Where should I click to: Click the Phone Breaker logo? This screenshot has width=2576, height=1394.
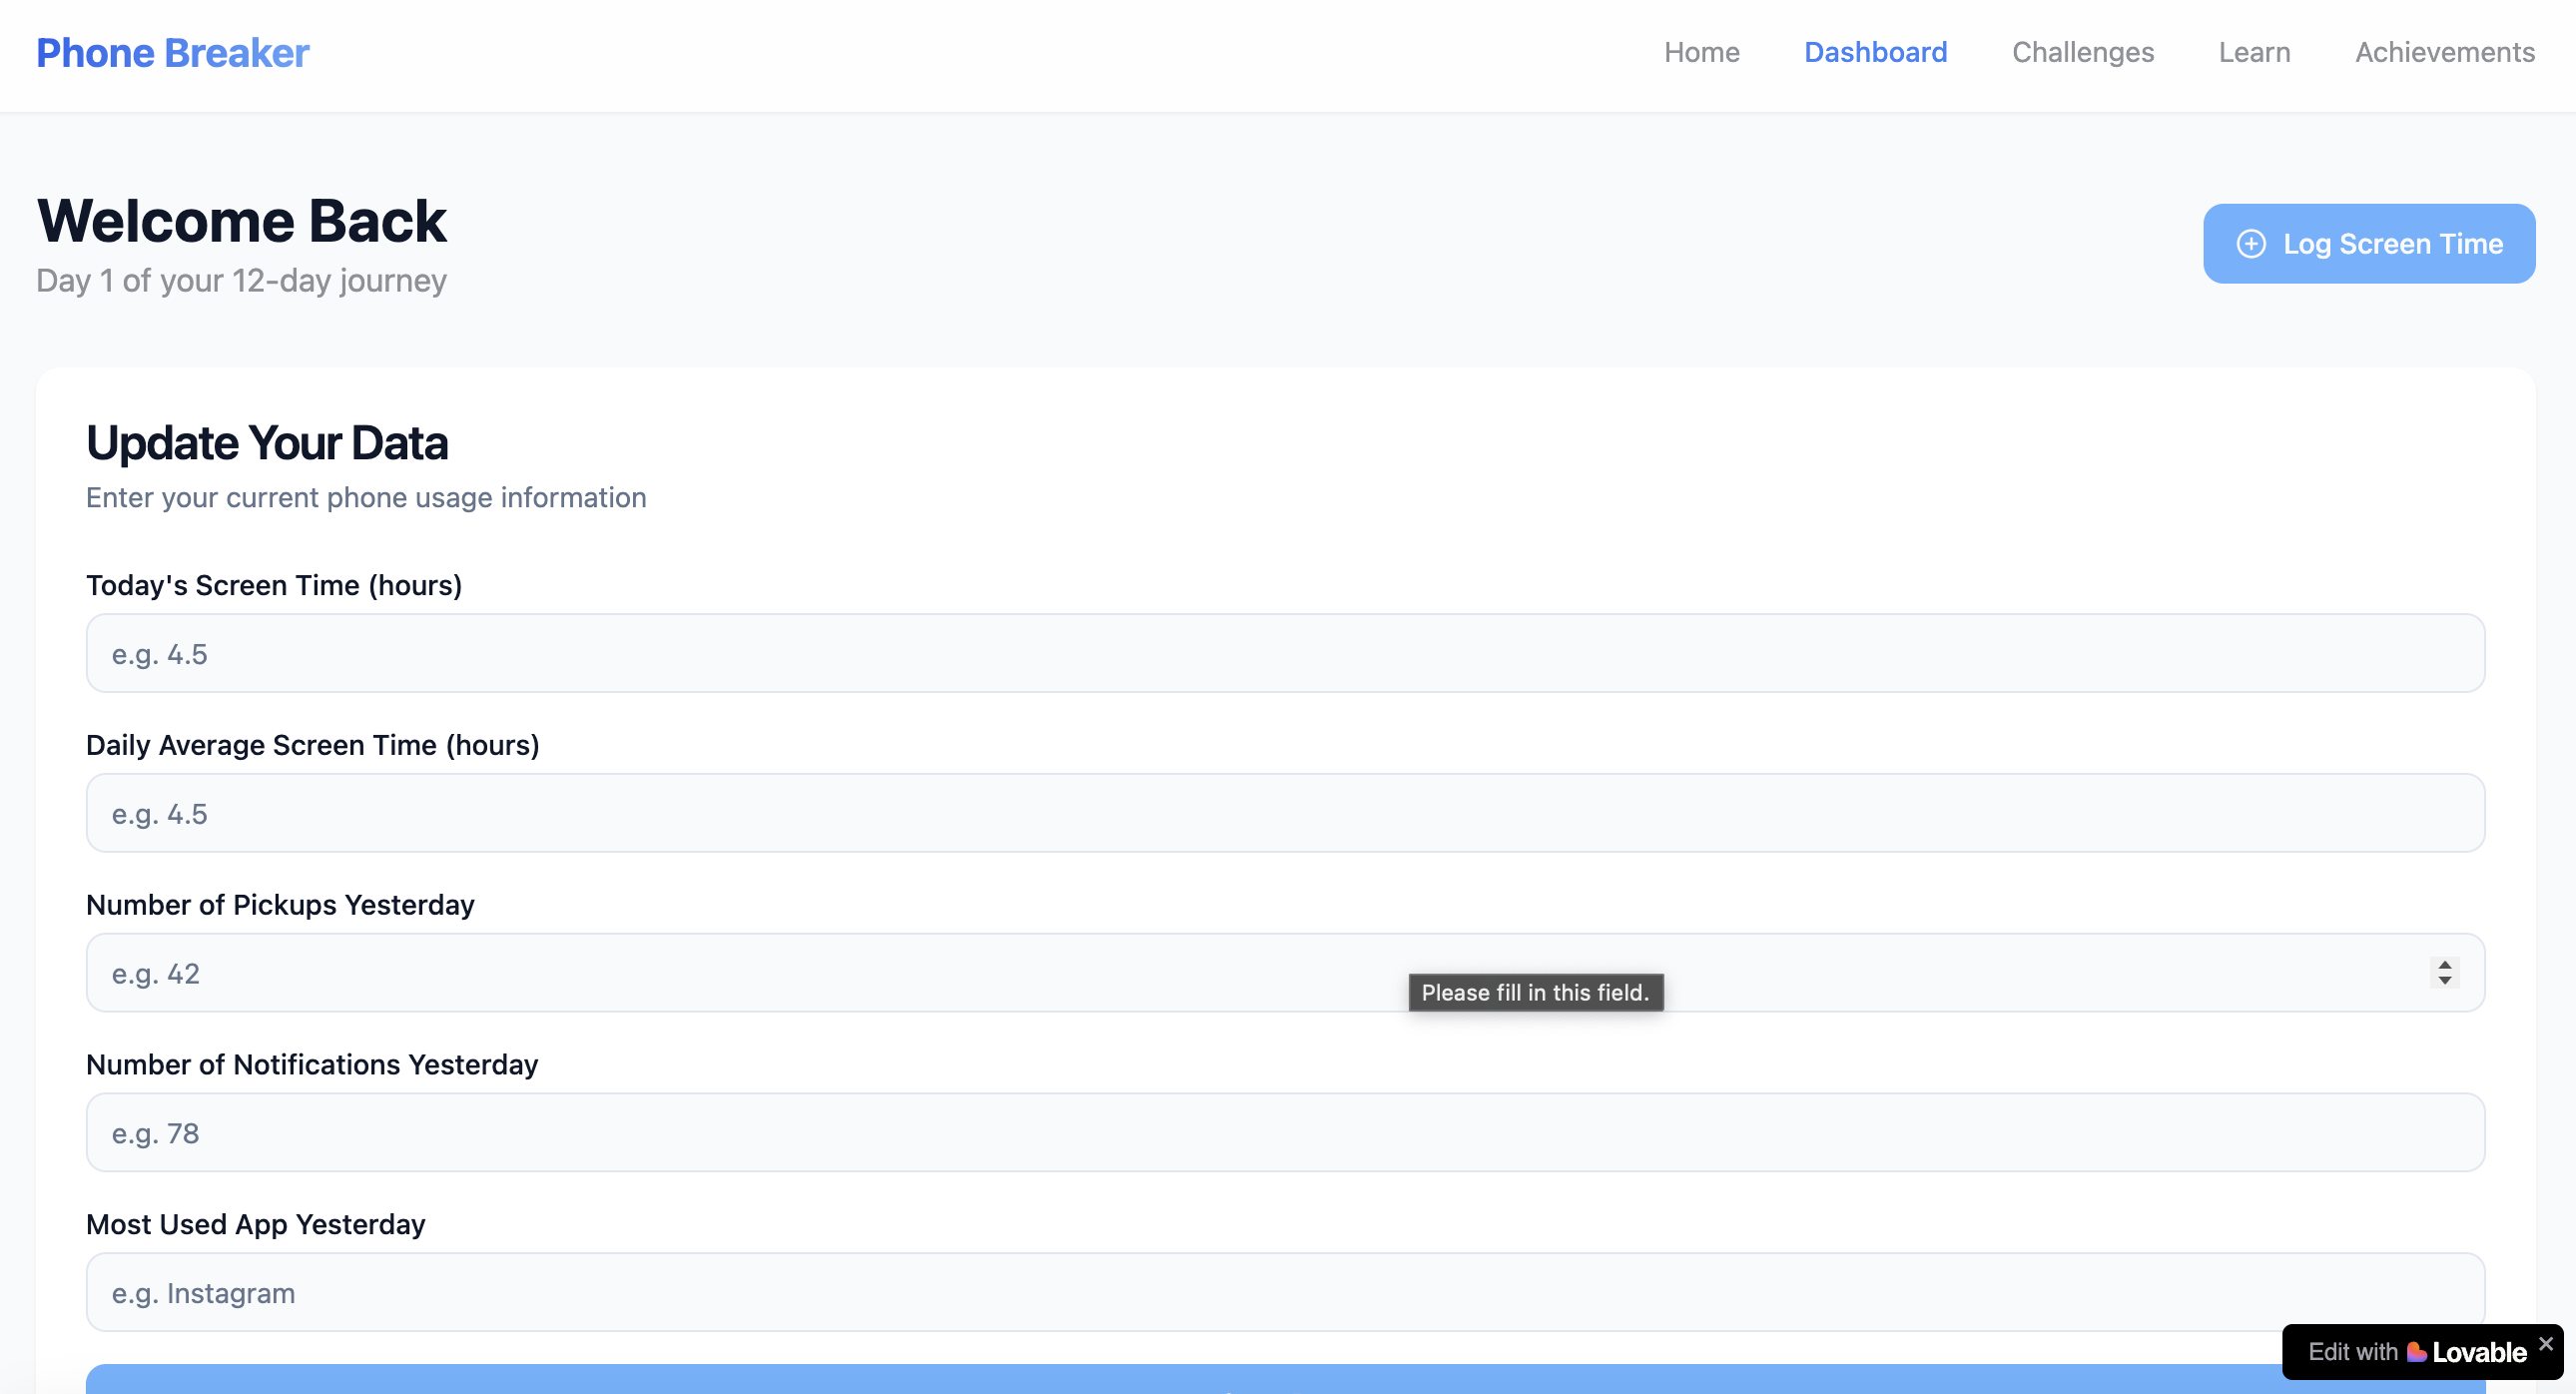coord(173,53)
